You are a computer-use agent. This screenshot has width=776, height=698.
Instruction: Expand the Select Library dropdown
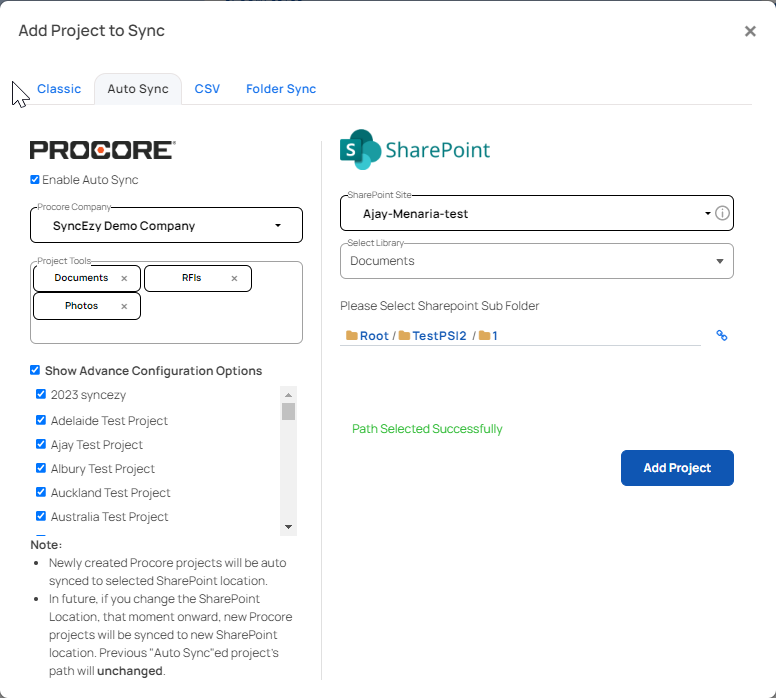[536, 261]
